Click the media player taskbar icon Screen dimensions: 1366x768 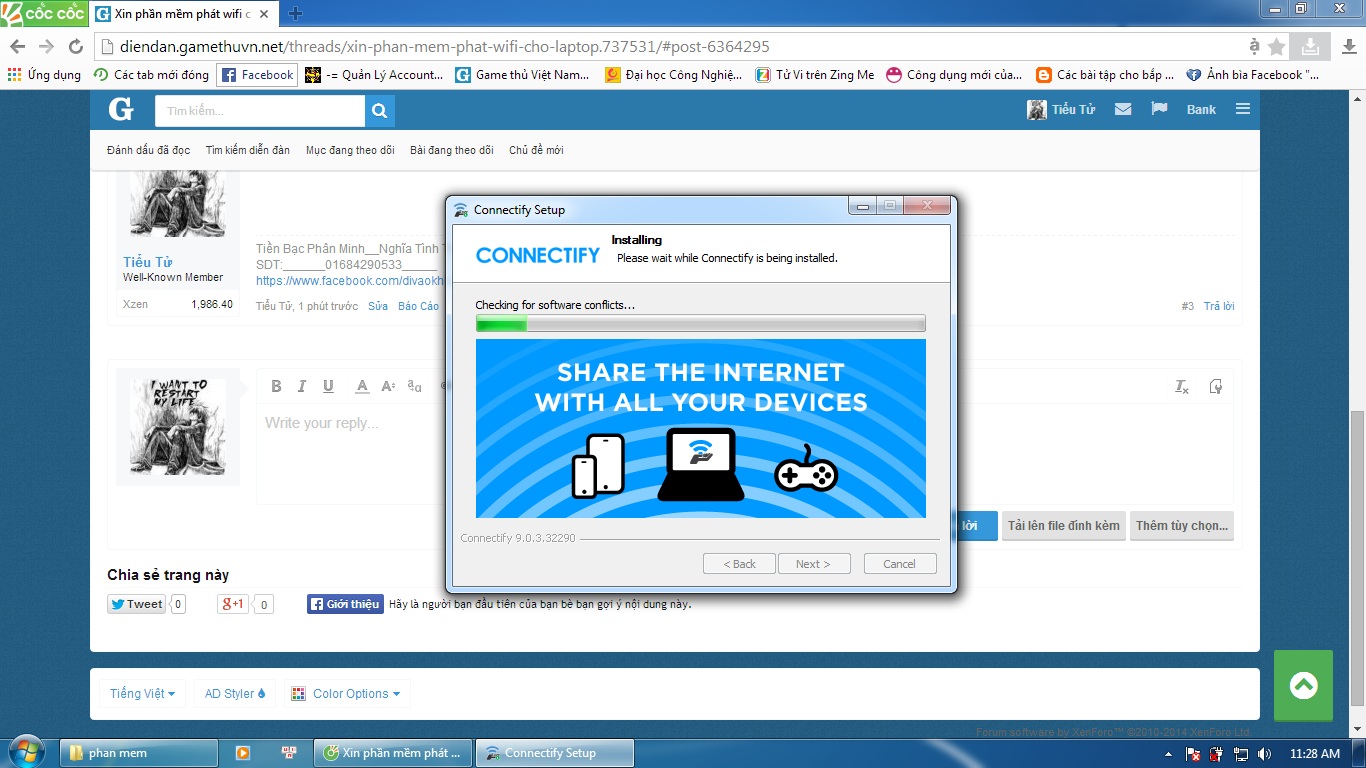click(242, 753)
